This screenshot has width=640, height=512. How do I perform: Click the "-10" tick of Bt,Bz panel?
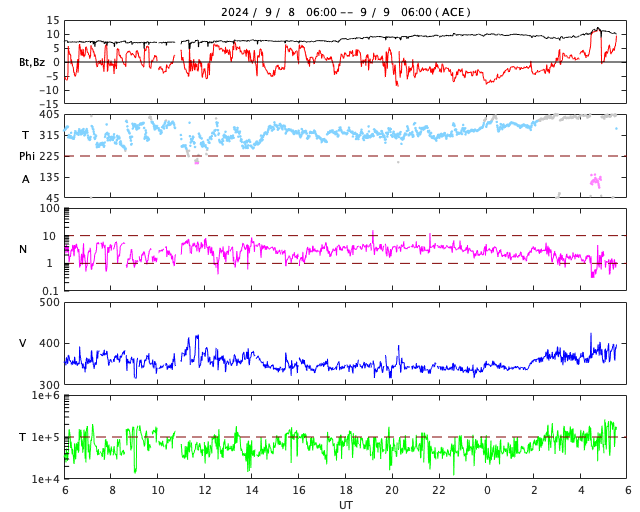coord(49,90)
